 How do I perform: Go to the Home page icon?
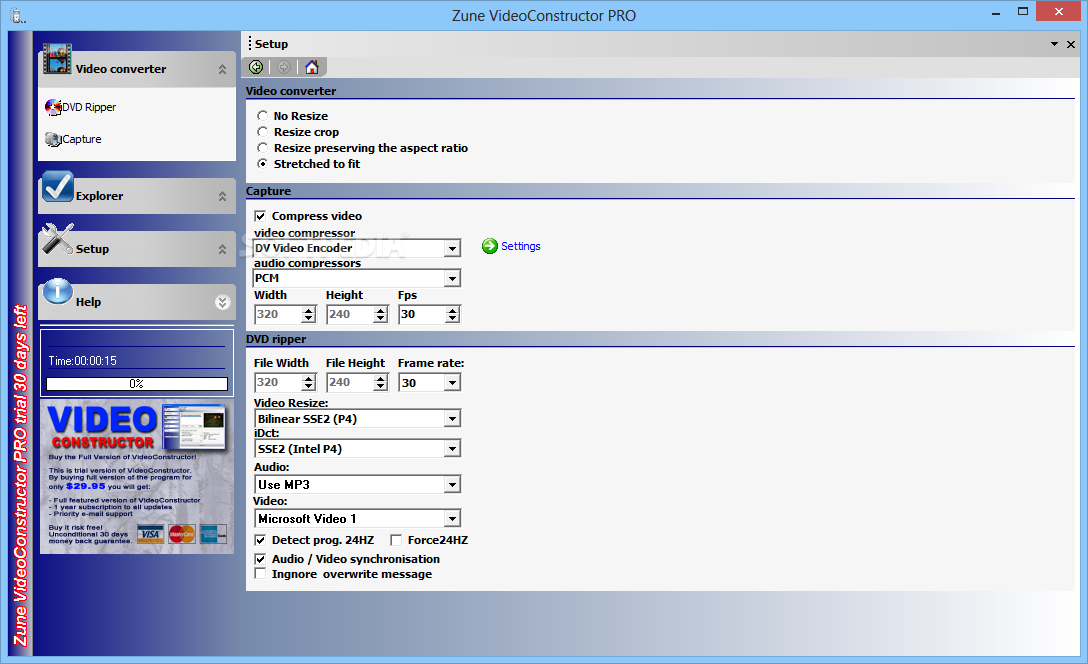point(312,67)
